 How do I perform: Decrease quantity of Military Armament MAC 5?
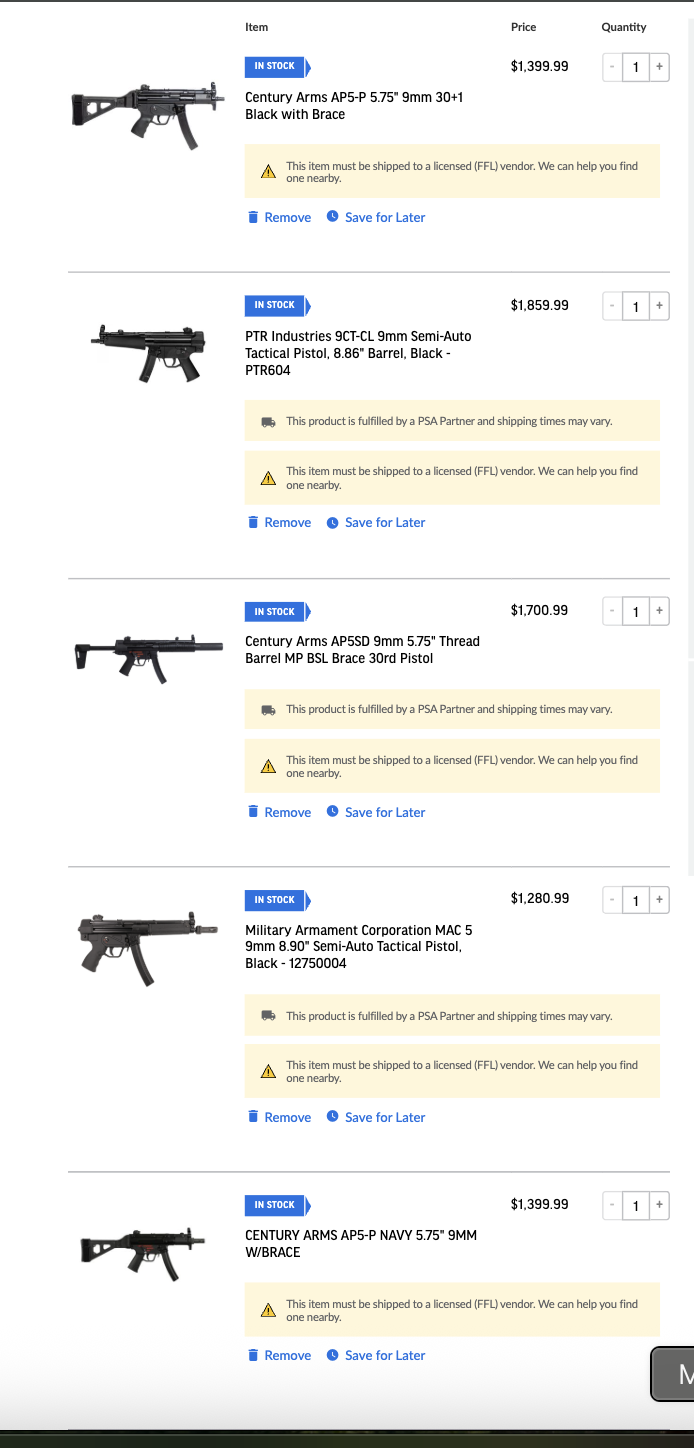(x=612, y=899)
